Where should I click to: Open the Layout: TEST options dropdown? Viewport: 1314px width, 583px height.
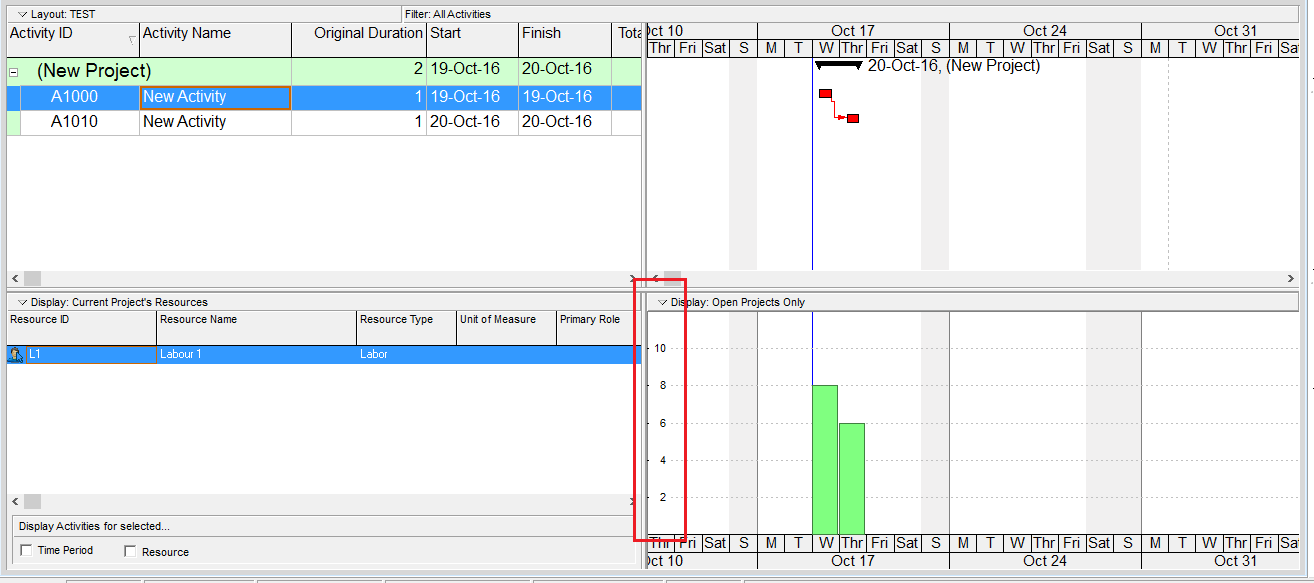(x=22, y=15)
